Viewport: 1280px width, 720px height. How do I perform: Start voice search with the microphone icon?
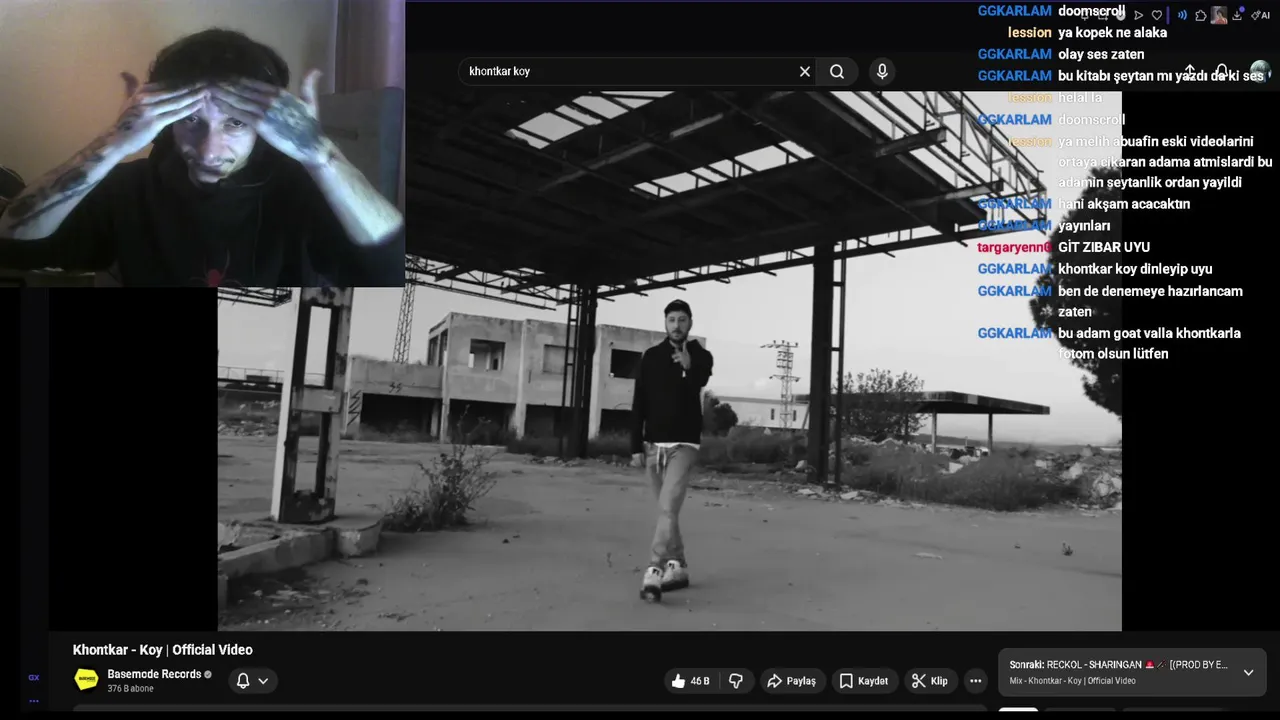[882, 71]
